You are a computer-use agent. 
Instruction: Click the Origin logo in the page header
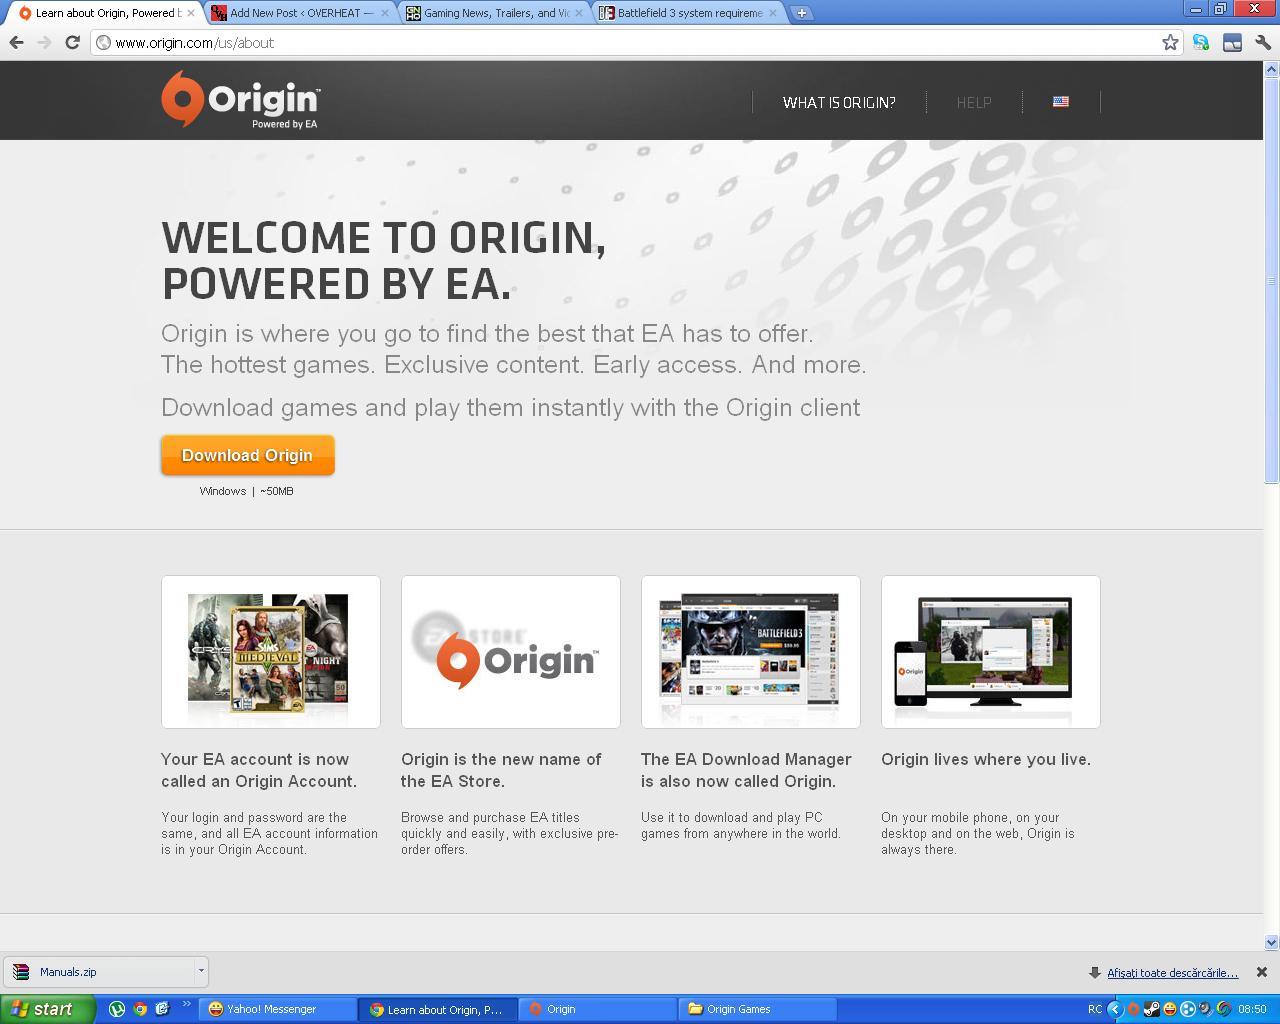(240, 100)
